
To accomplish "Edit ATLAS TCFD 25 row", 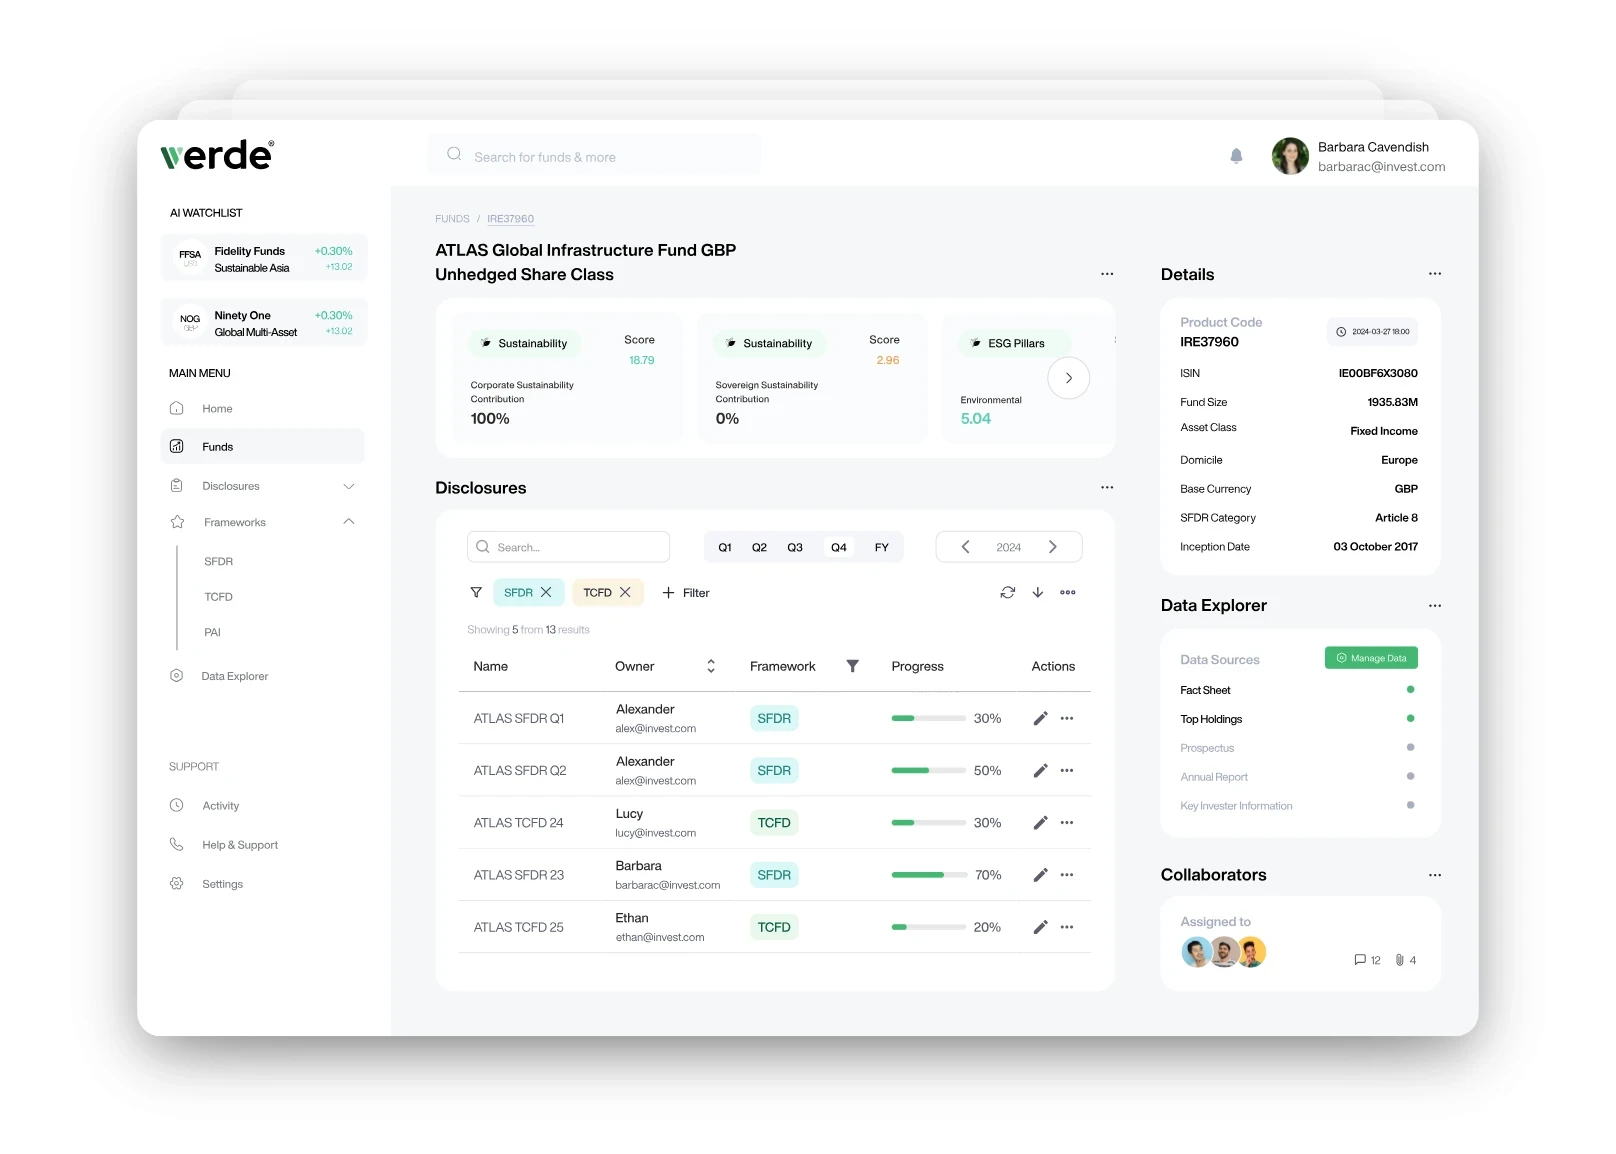I will tap(1040, 927).
